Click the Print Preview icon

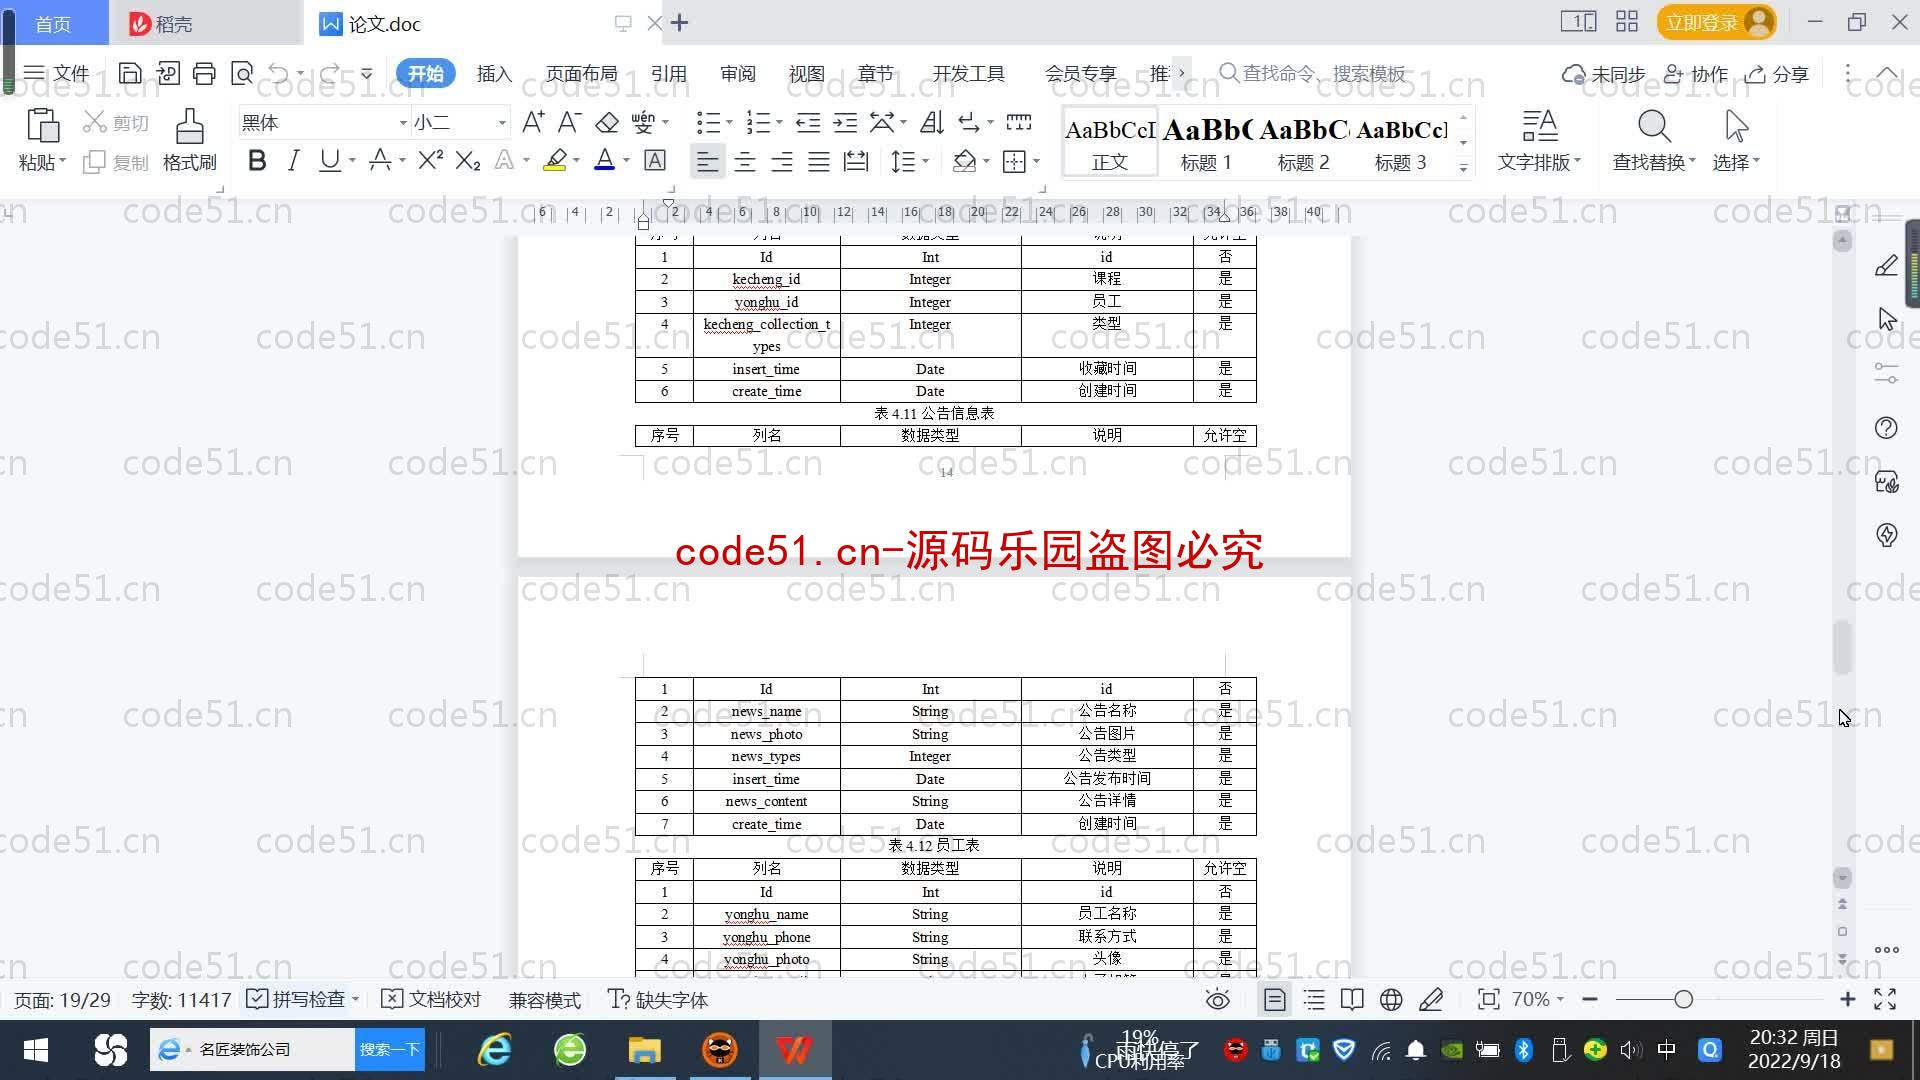tap(242, 73)
